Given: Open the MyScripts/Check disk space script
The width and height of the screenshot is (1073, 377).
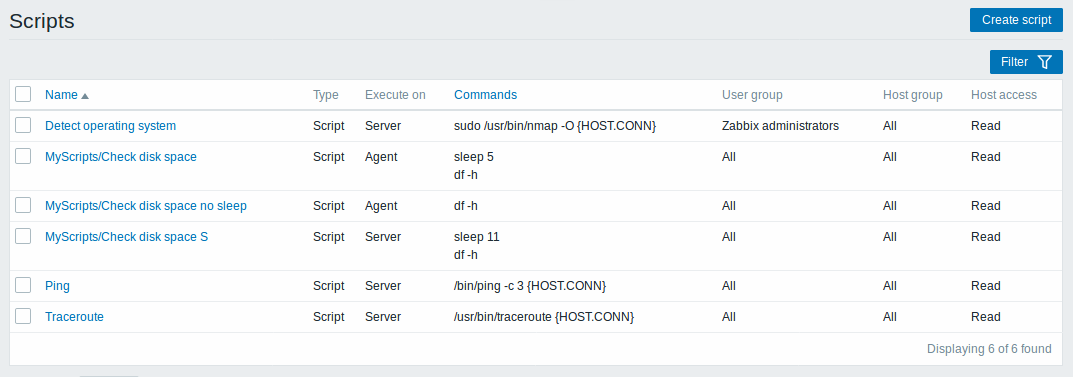Looking at the screenshot, I should click(x=120, y=157).
